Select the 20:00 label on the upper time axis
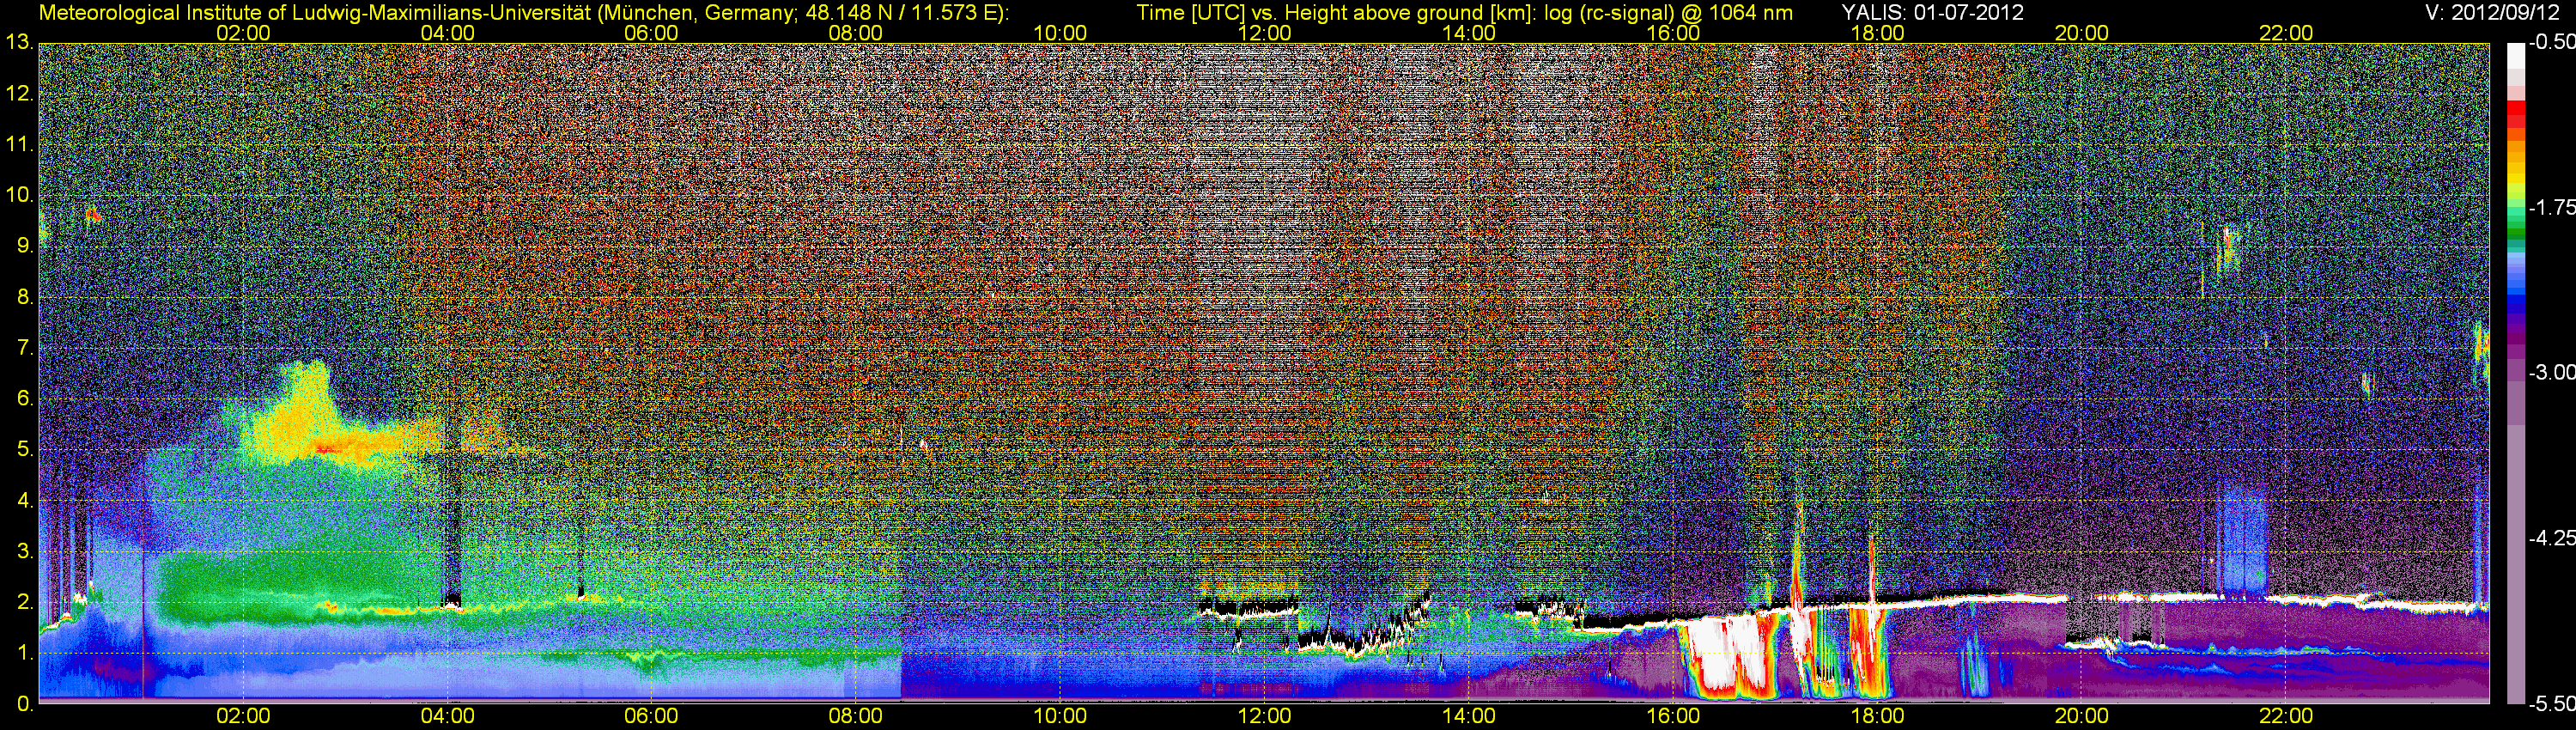 click(x=2082, y=33)
